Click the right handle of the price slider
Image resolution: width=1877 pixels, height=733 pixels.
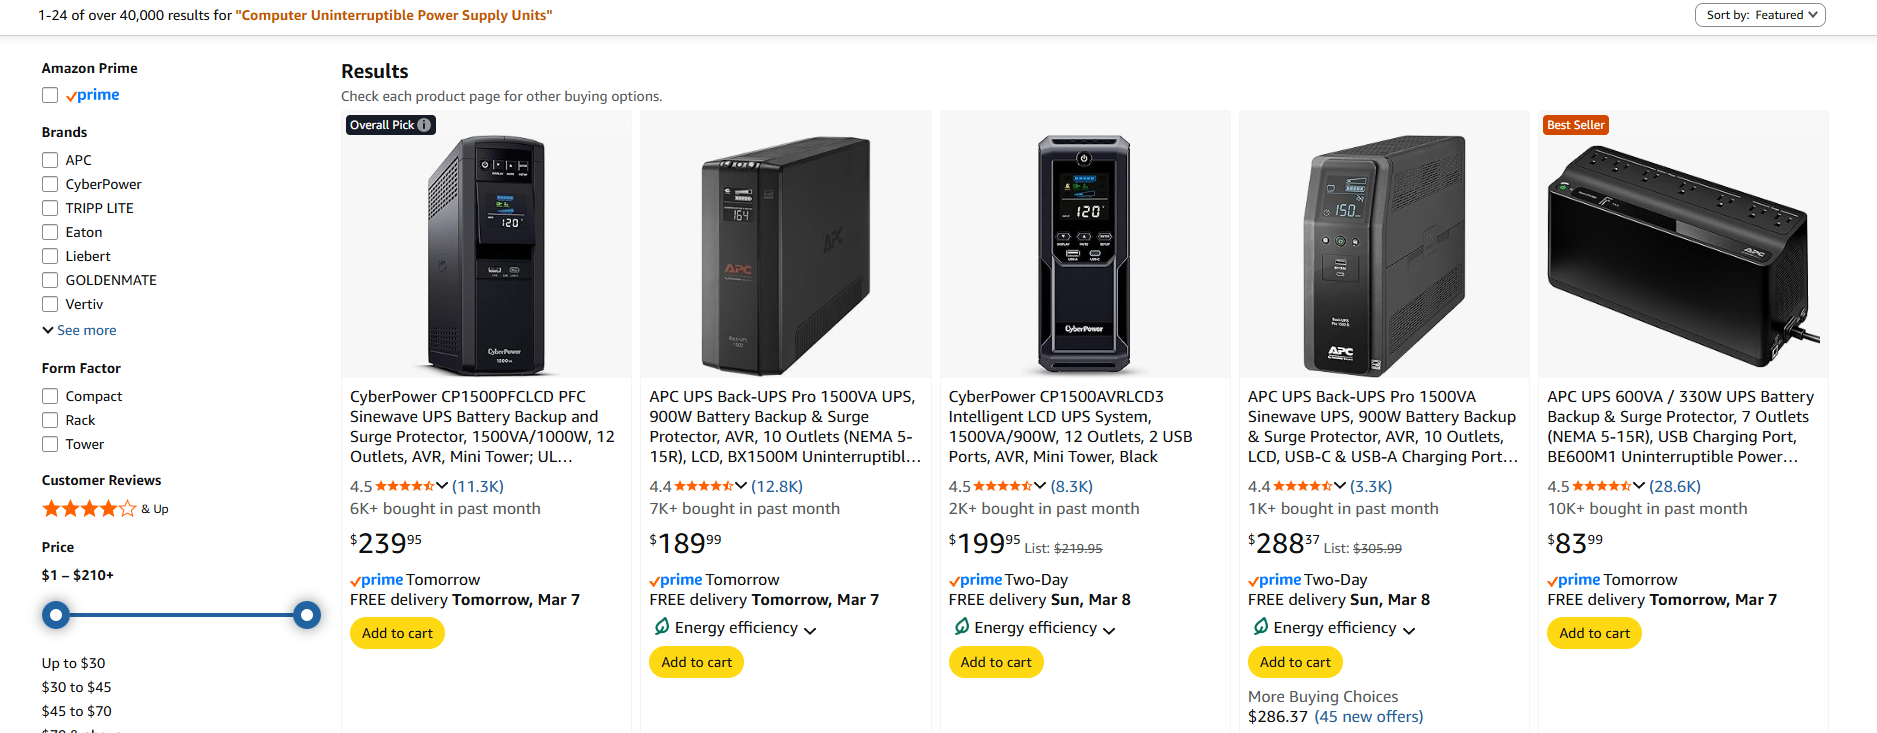coord(307,614)
